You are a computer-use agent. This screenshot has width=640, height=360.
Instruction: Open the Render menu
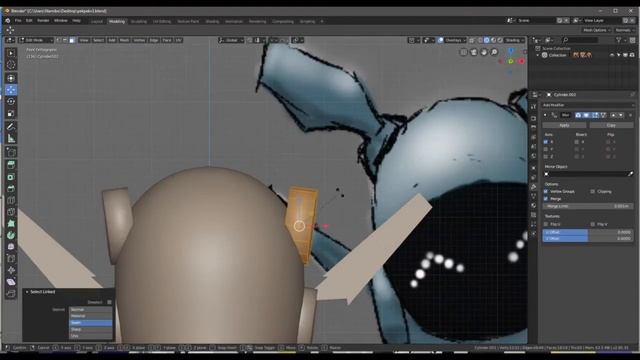tap(43, 20)
